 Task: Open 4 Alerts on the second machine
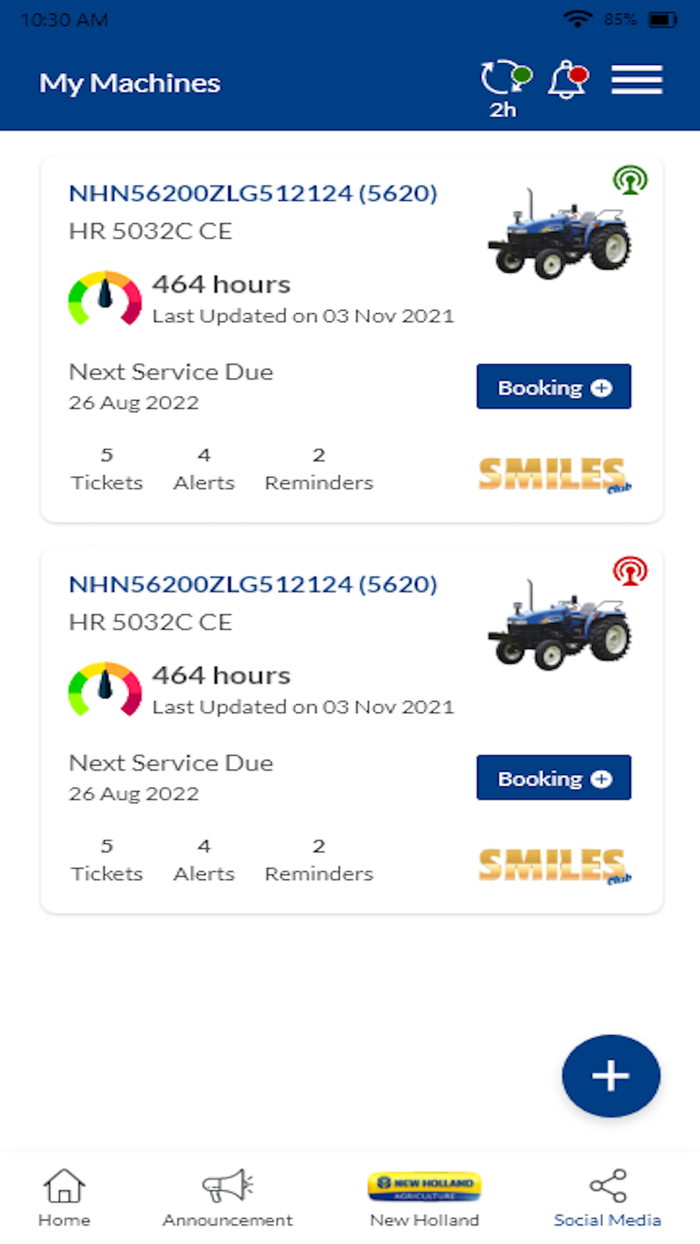tap(203, 859)
